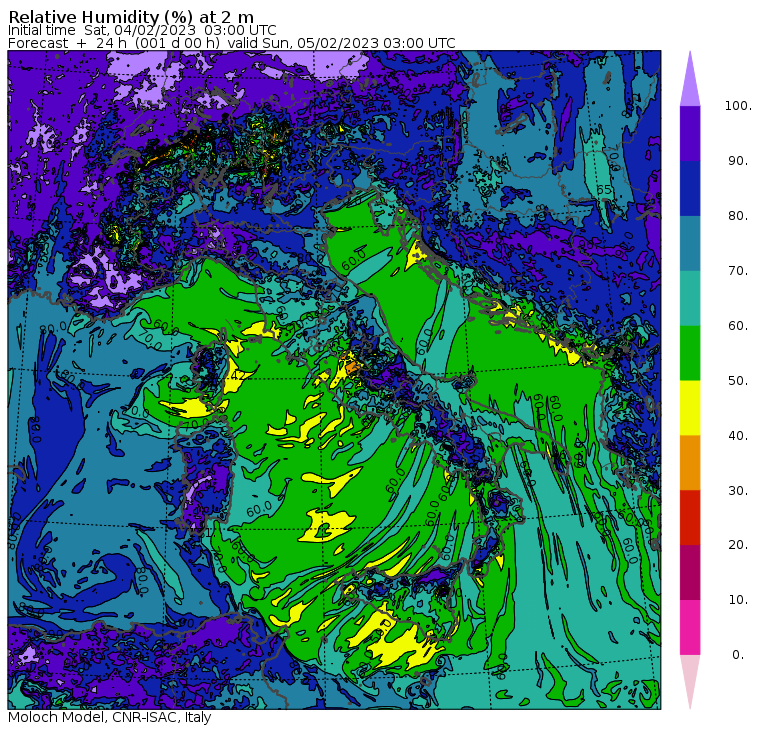Click the "80." colorbar label
This screenshot has width=760, height=731.
coord(738,215)
